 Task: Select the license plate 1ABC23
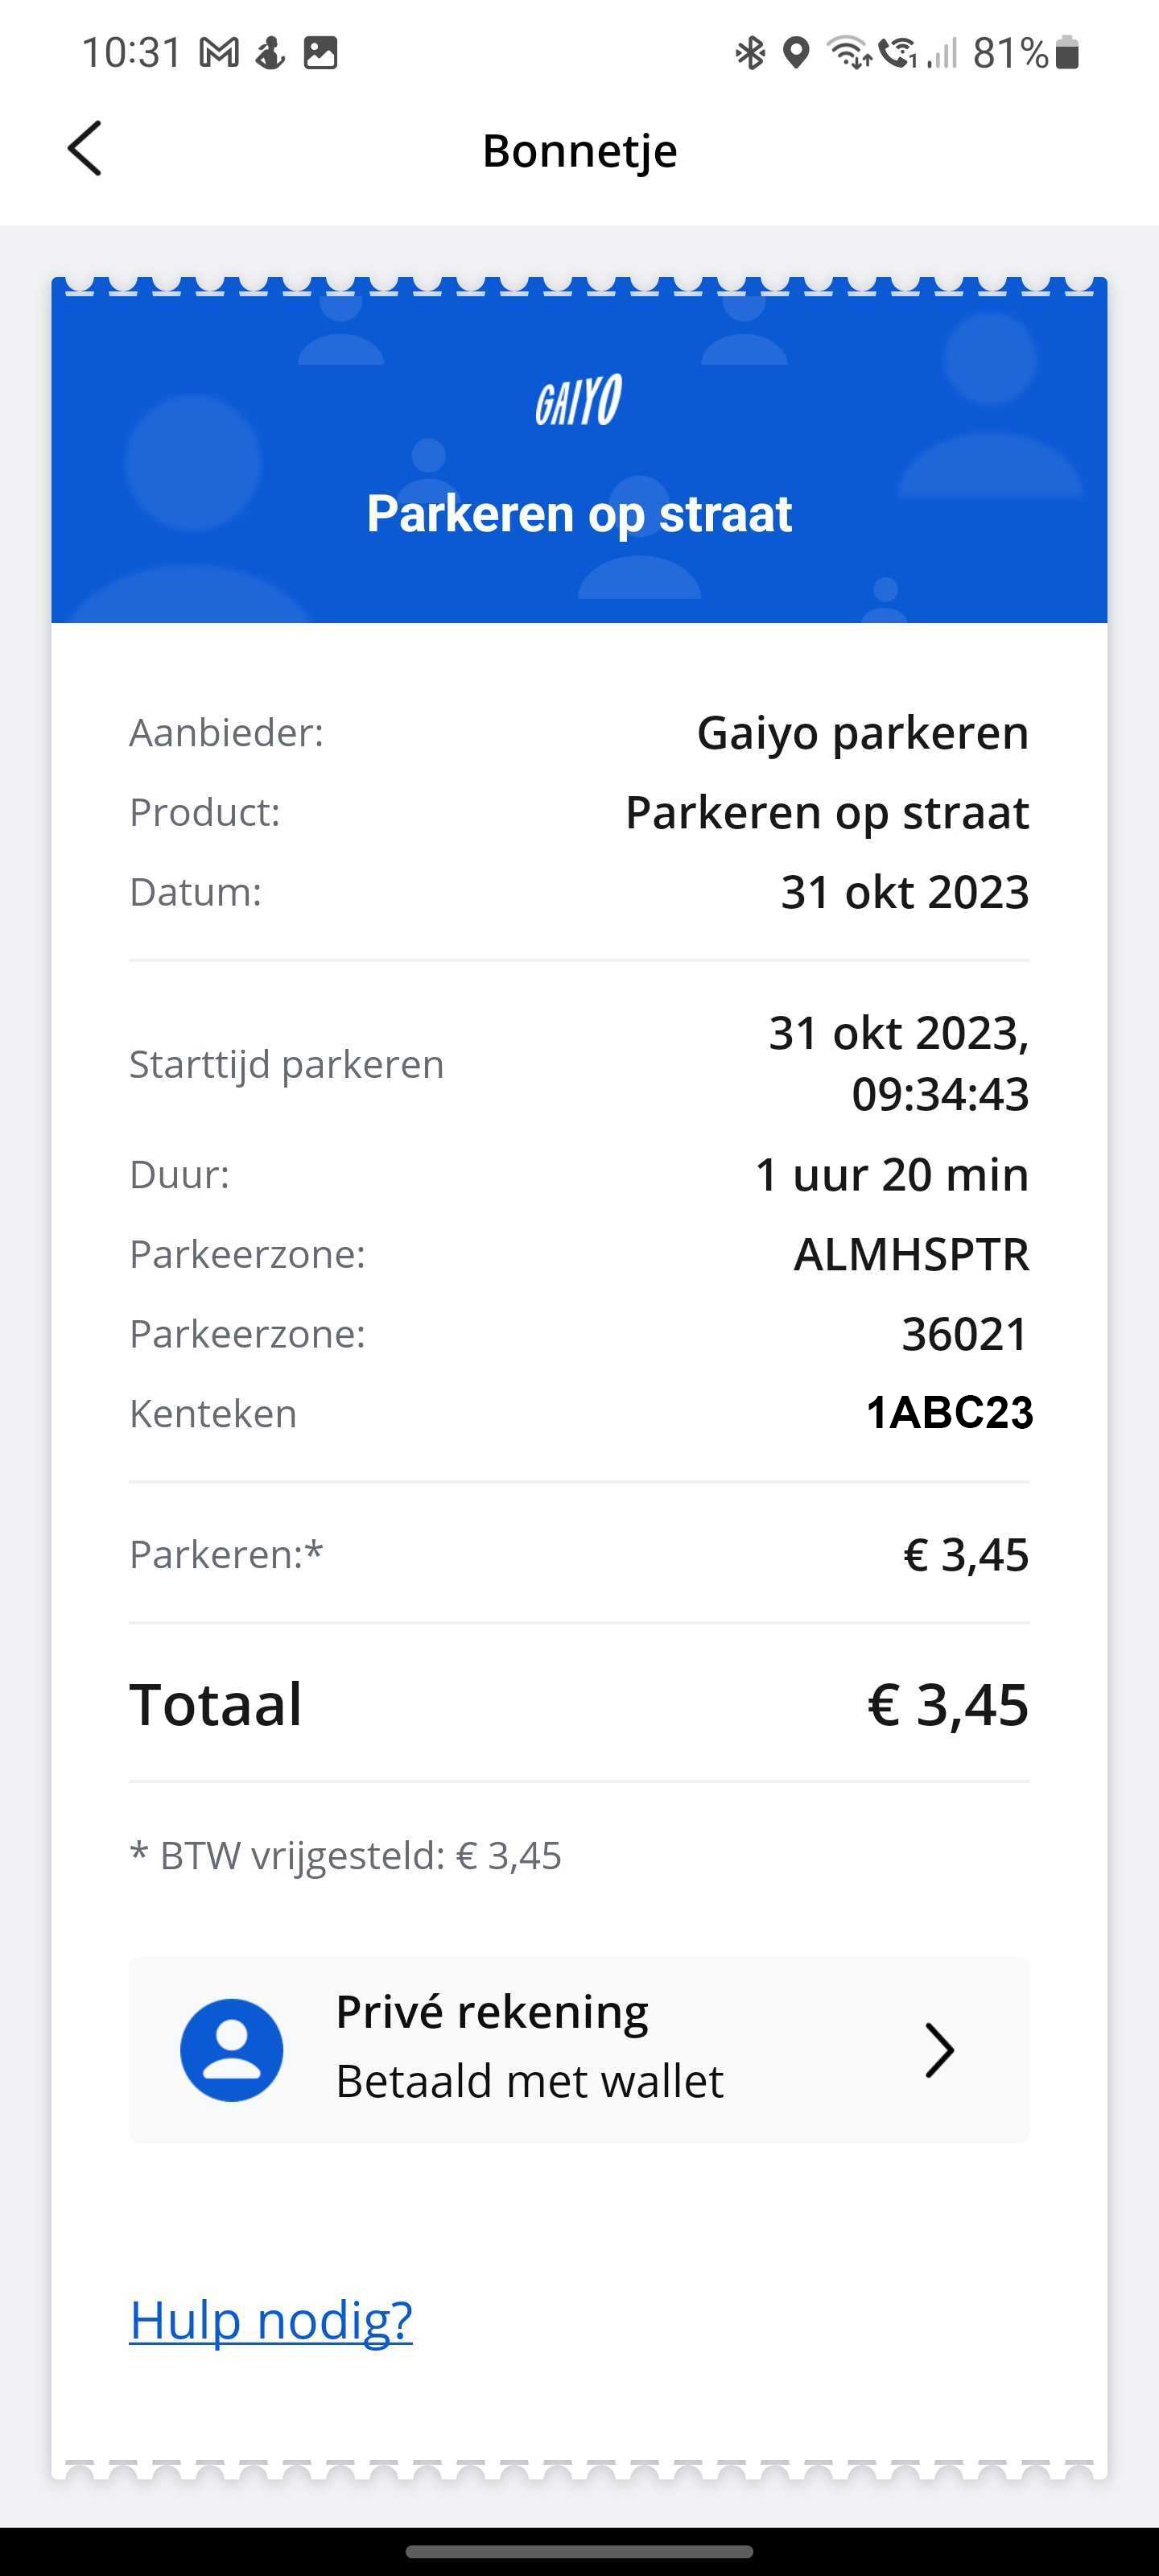click(949, 1413)
